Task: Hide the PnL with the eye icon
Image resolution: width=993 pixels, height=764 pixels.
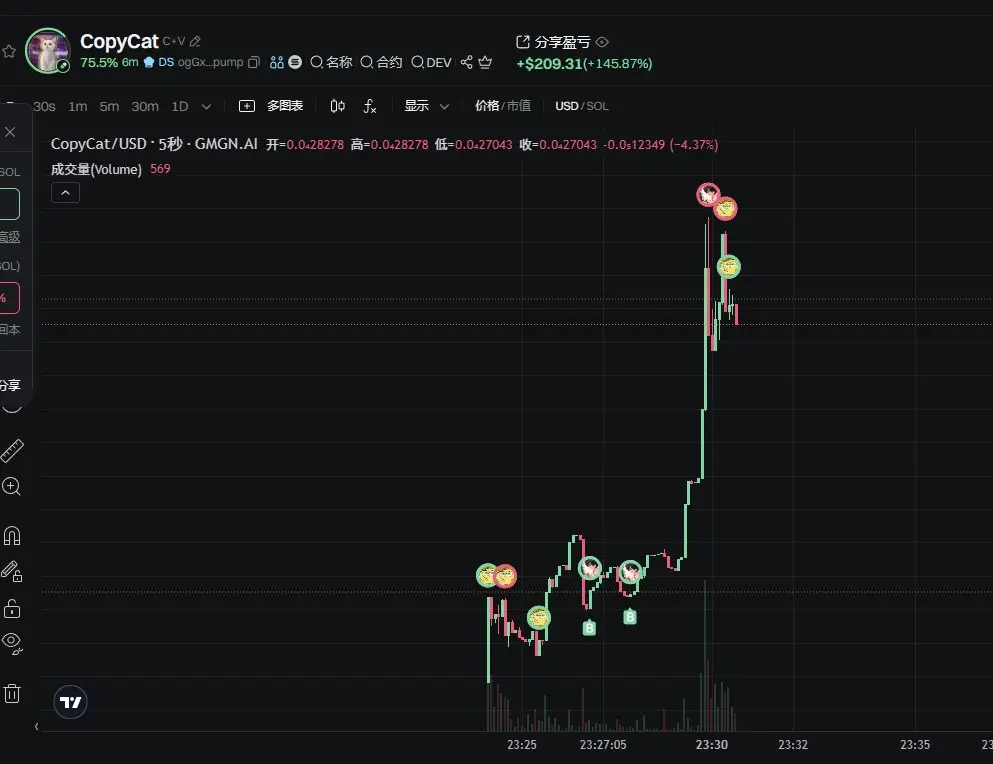Action: [602, 42]
